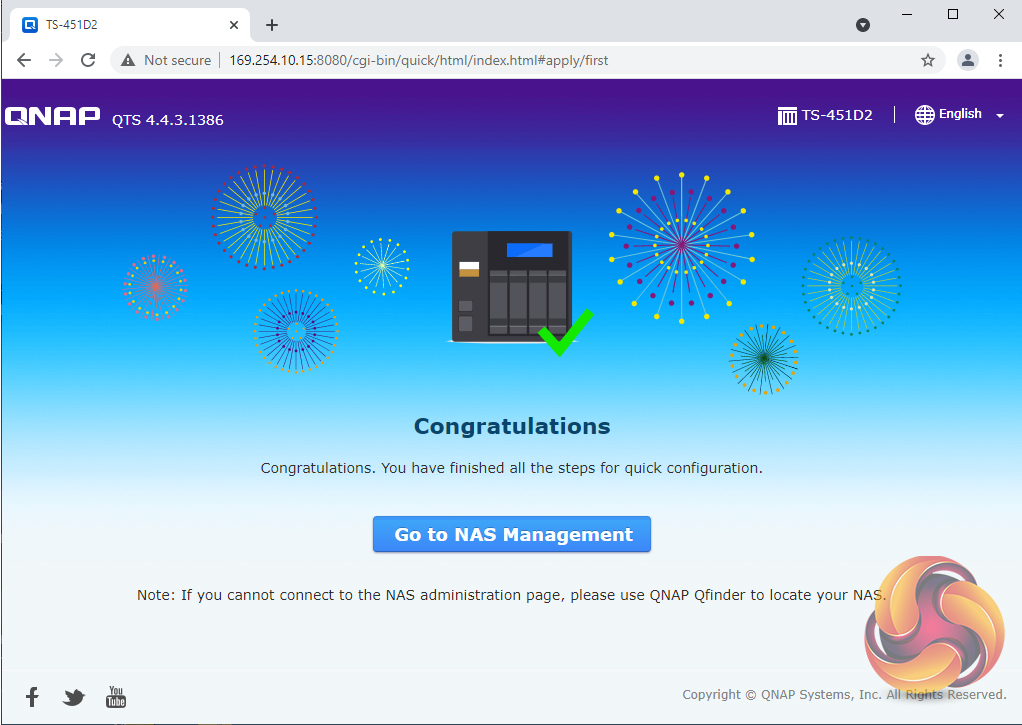
Task: Open the tab search dropdown button
Action: [863, 25]
